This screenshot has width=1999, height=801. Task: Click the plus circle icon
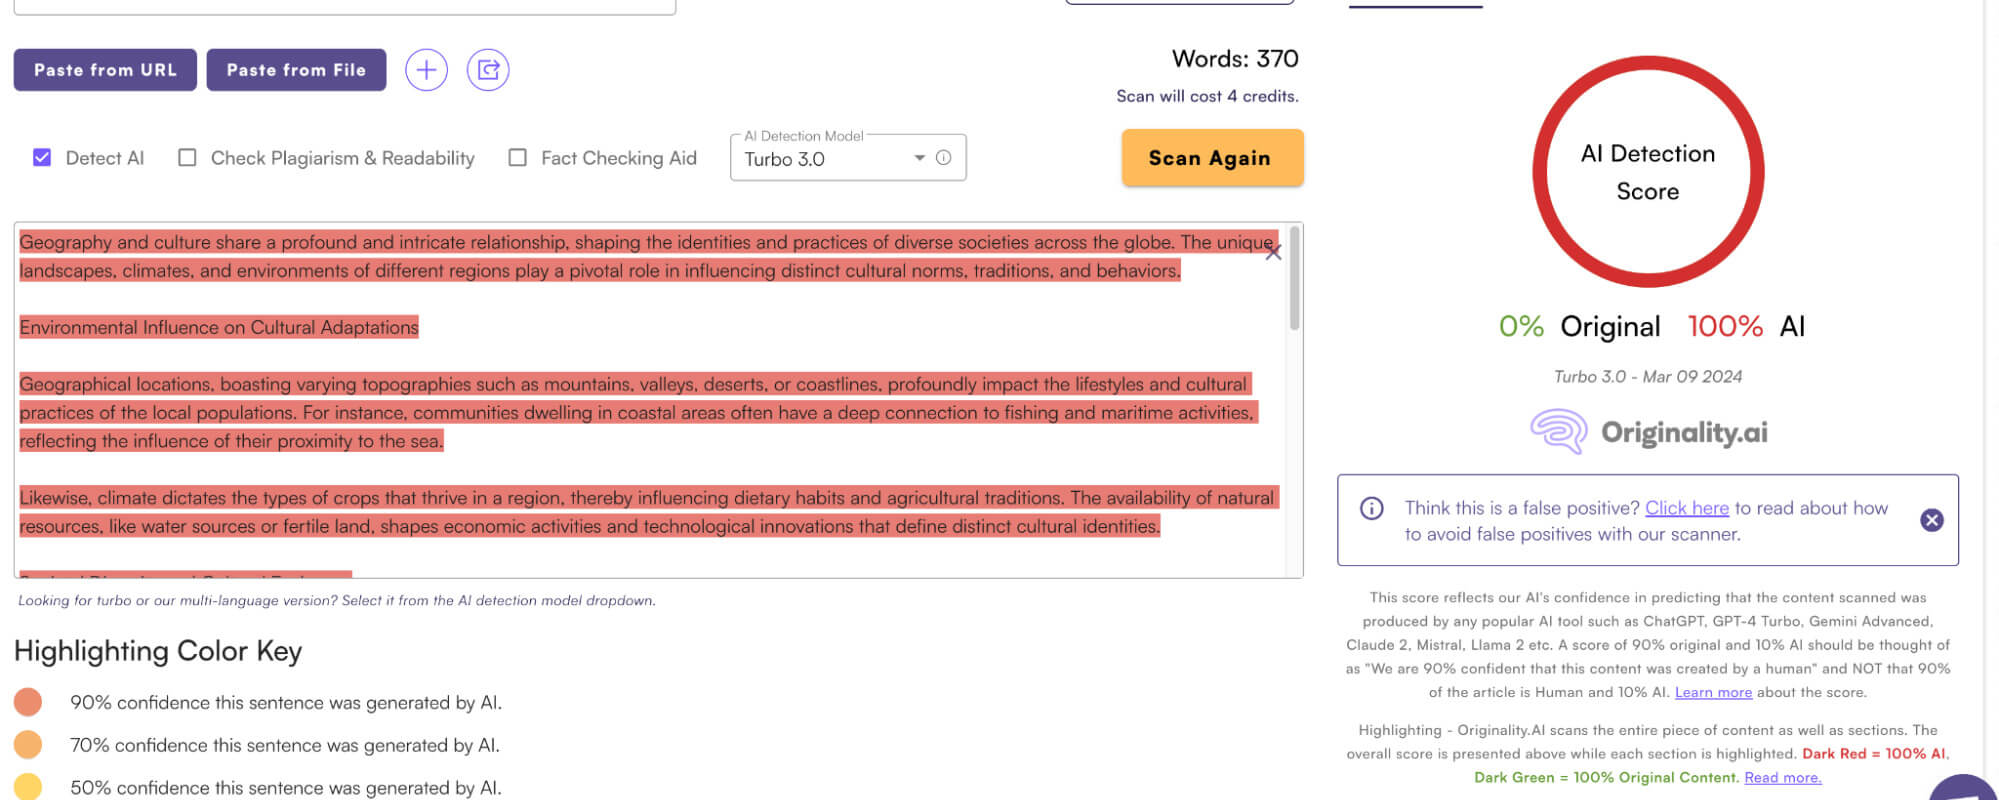426,70
